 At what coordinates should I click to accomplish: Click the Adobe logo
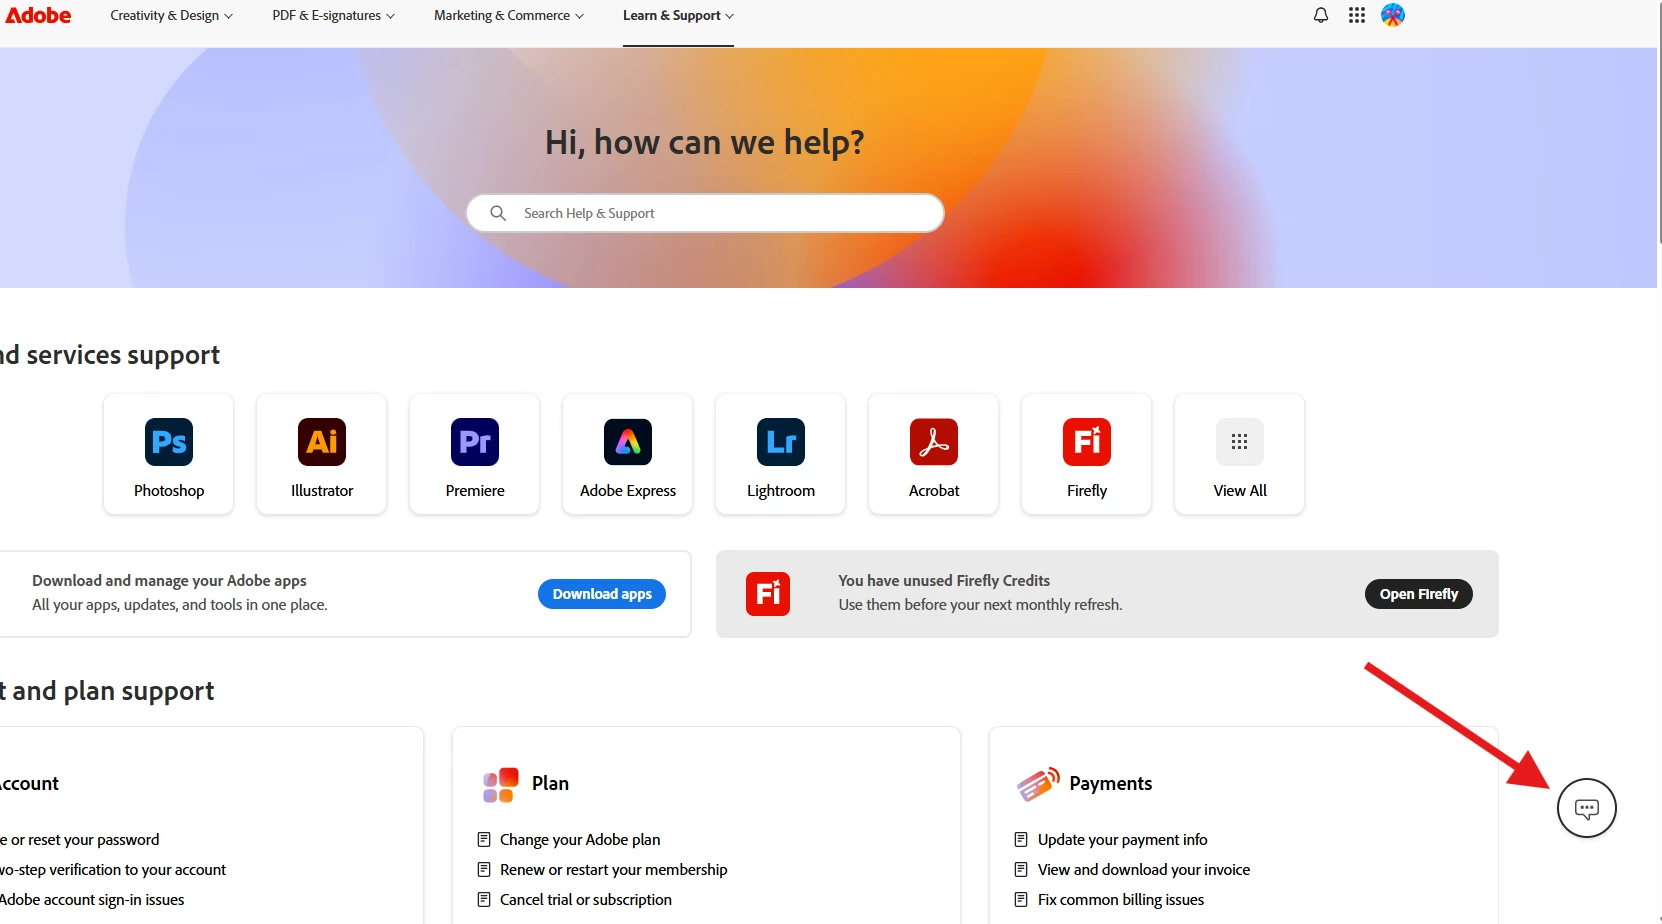(38, 15)
